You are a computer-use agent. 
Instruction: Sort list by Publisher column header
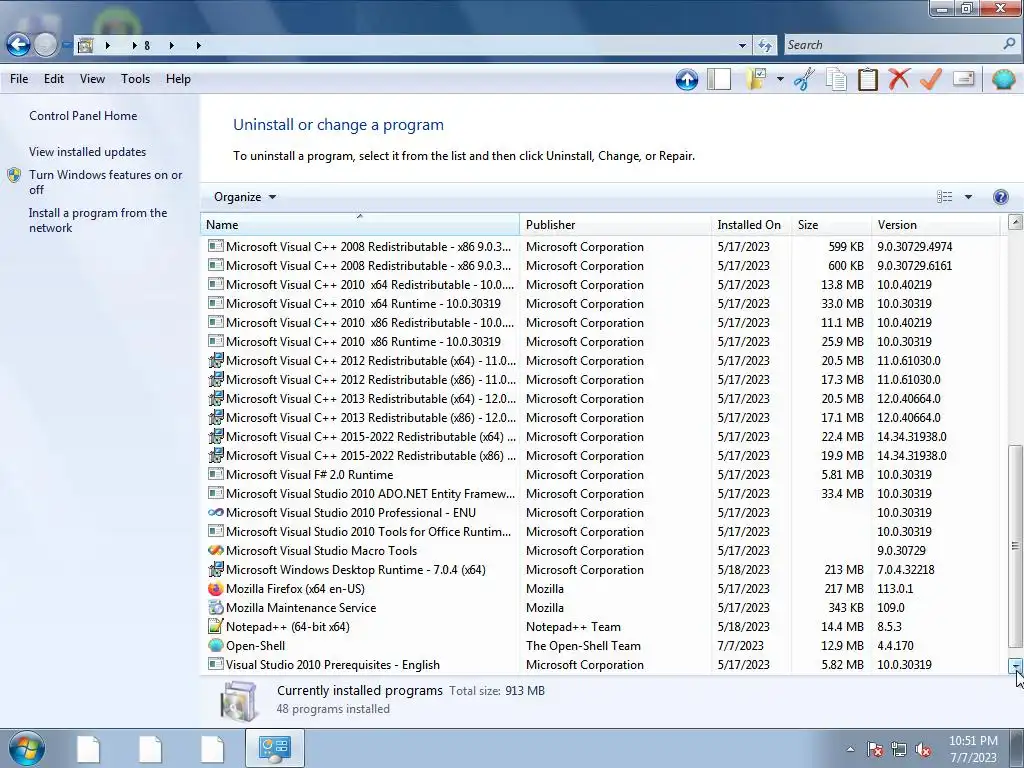coord(615,225)
